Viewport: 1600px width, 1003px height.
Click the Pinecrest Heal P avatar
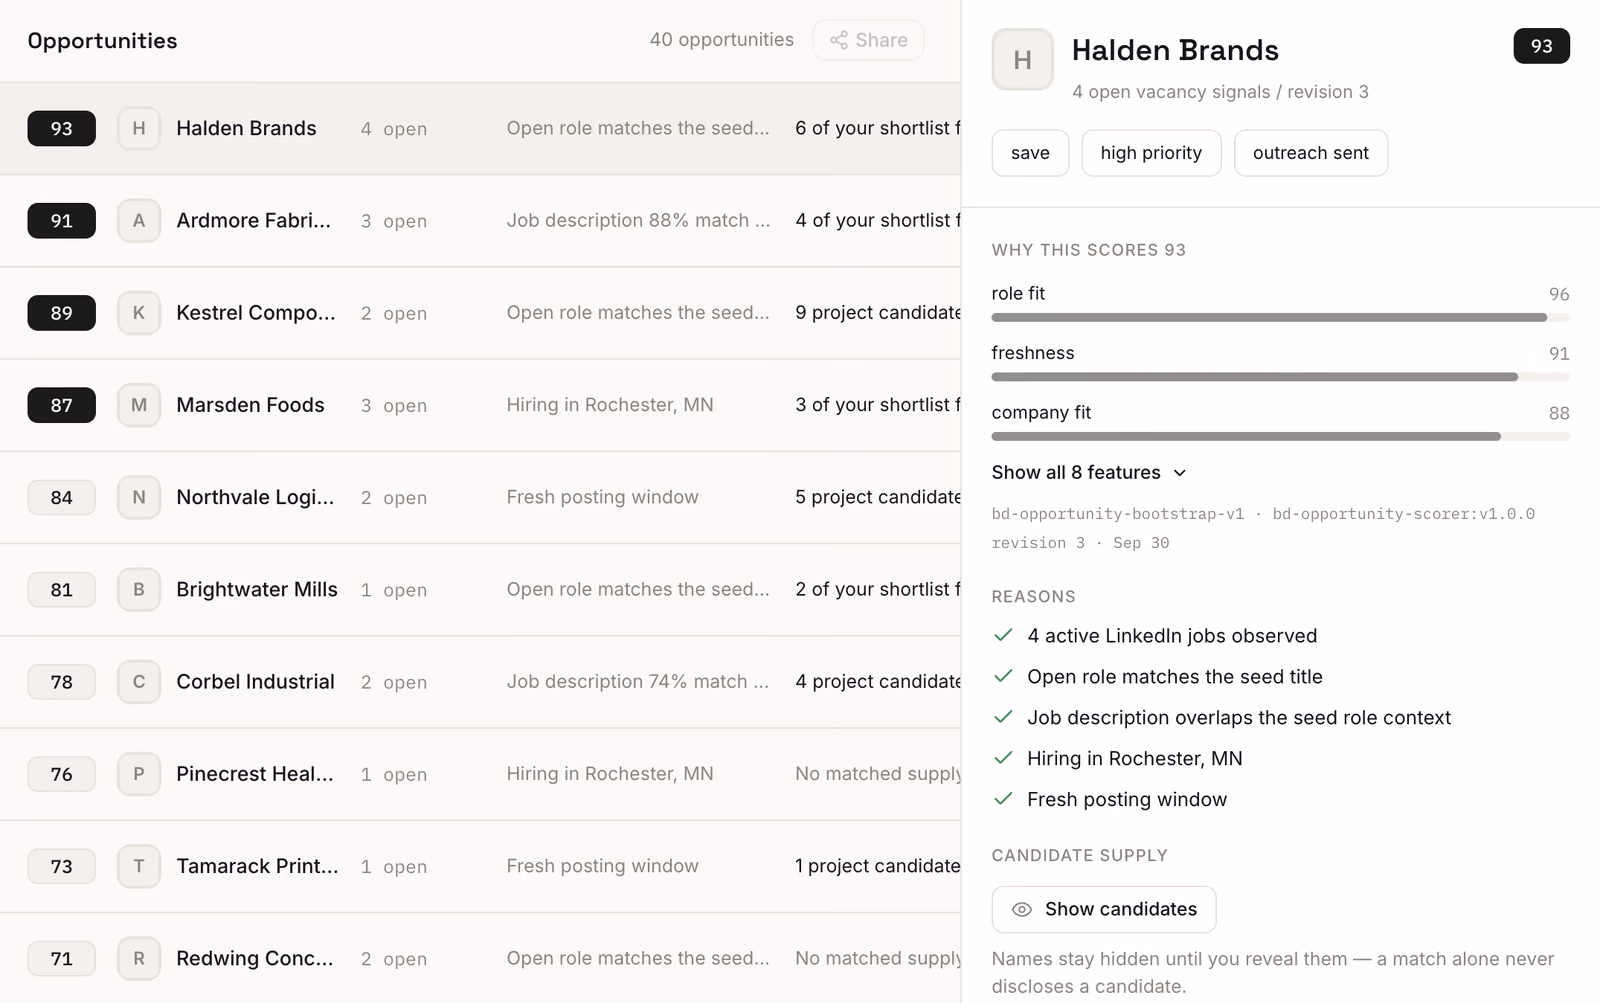(x=139, y=774)
